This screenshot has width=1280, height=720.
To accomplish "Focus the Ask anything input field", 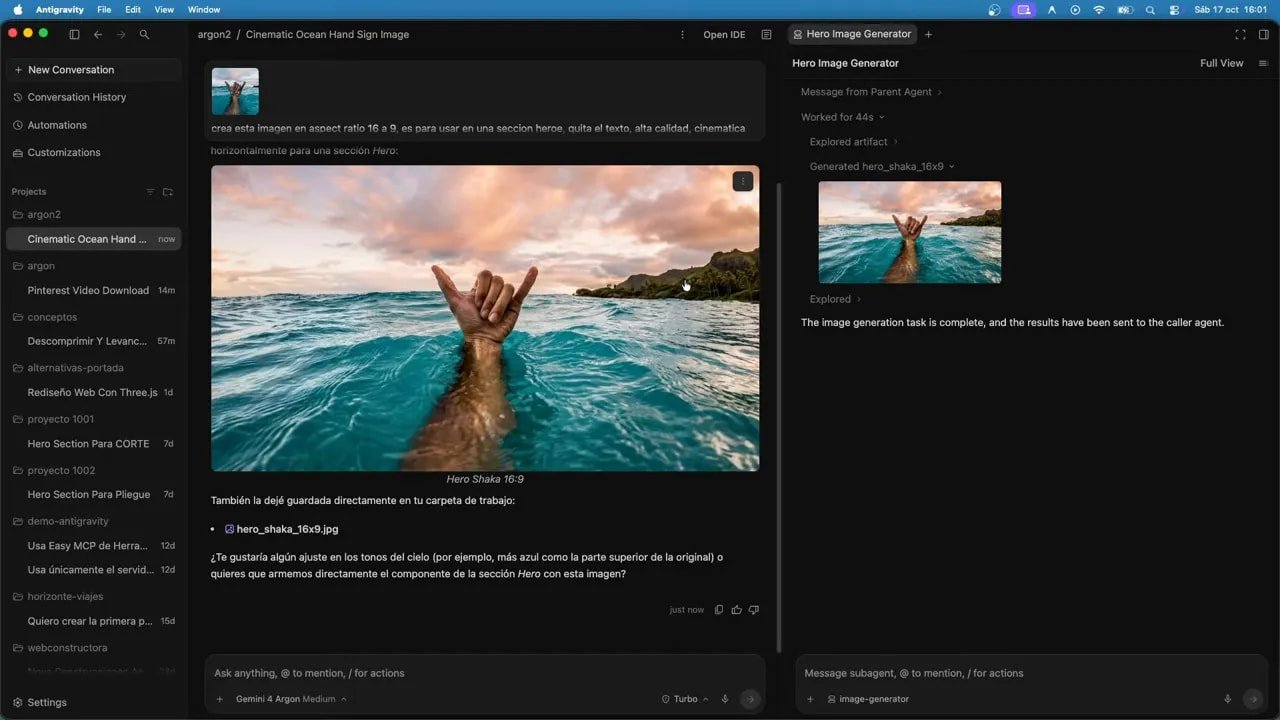I will click(485, 673).
